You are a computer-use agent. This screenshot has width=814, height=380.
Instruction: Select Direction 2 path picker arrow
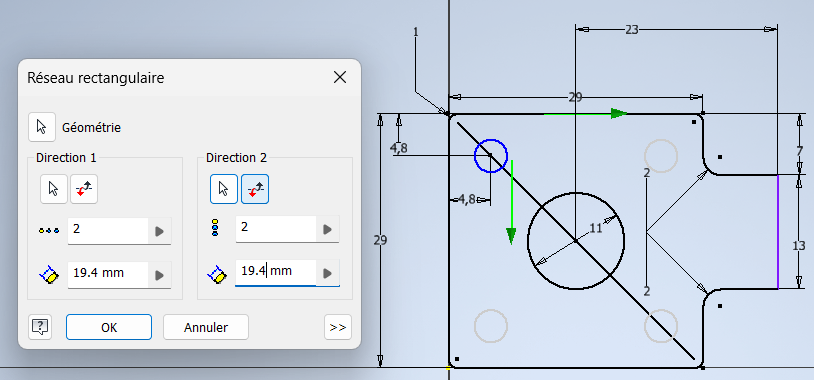tap(224, 189)
